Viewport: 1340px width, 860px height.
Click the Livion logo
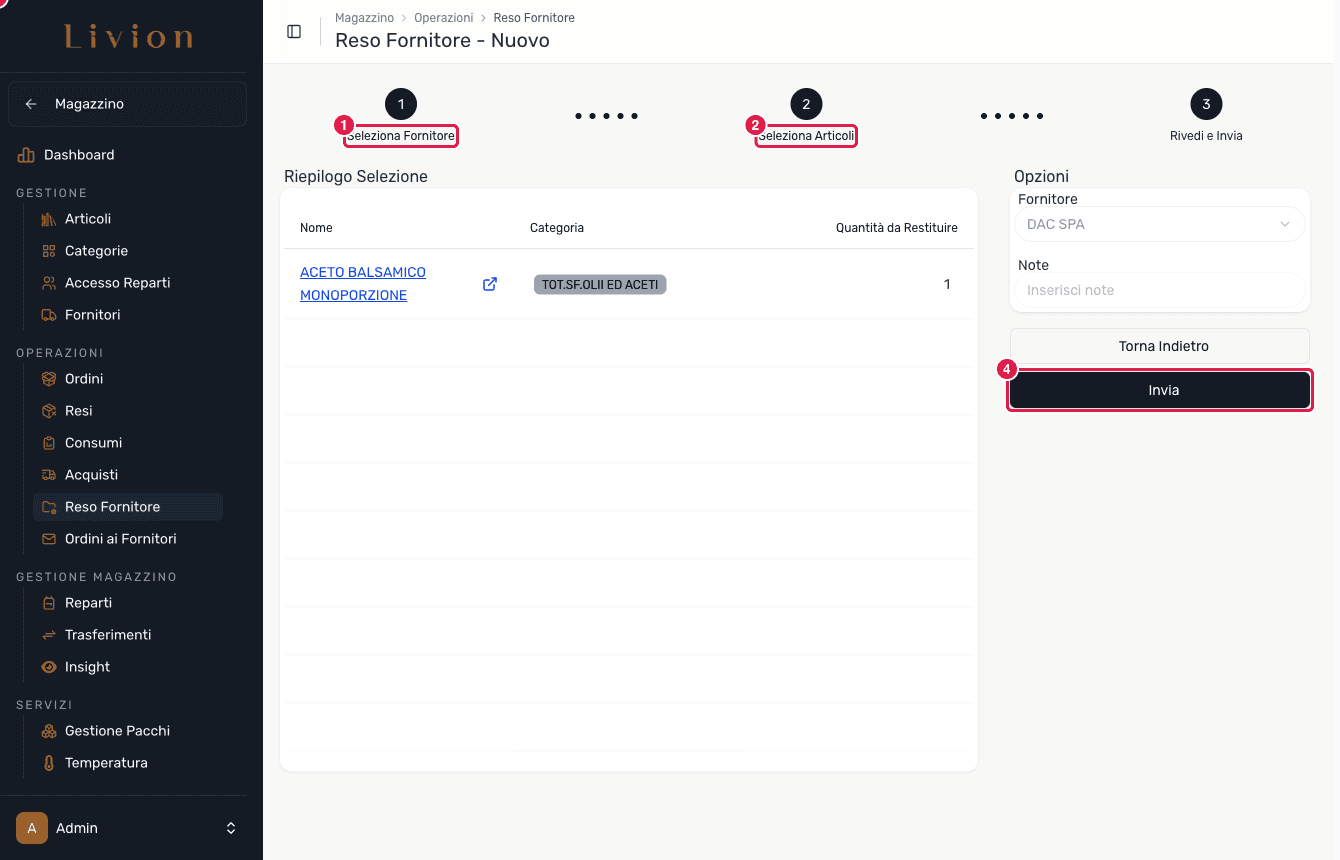click(x=129, y=37)
